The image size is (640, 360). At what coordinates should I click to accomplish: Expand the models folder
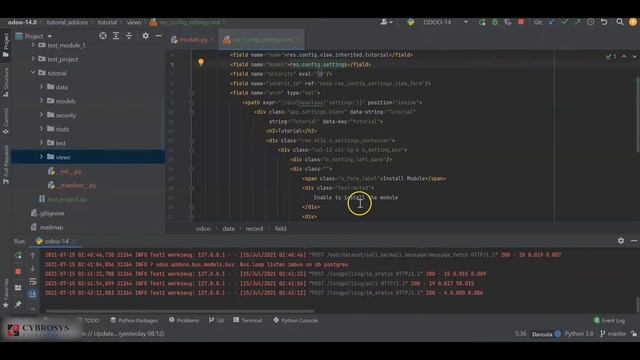[41, 100]
